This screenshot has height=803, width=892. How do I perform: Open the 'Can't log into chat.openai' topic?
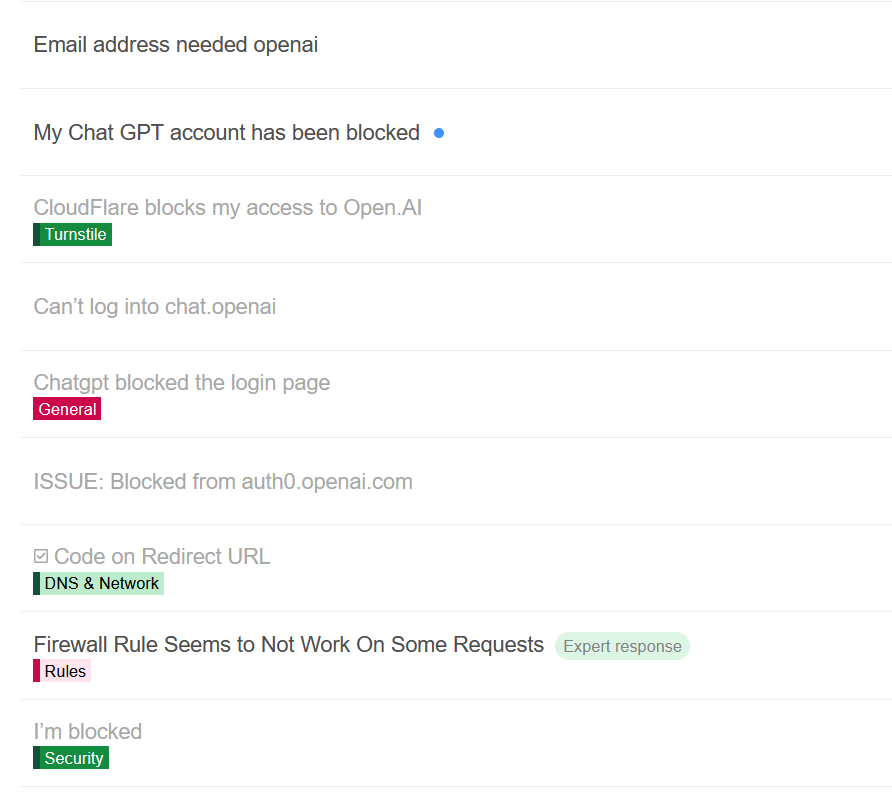[155, 307]
